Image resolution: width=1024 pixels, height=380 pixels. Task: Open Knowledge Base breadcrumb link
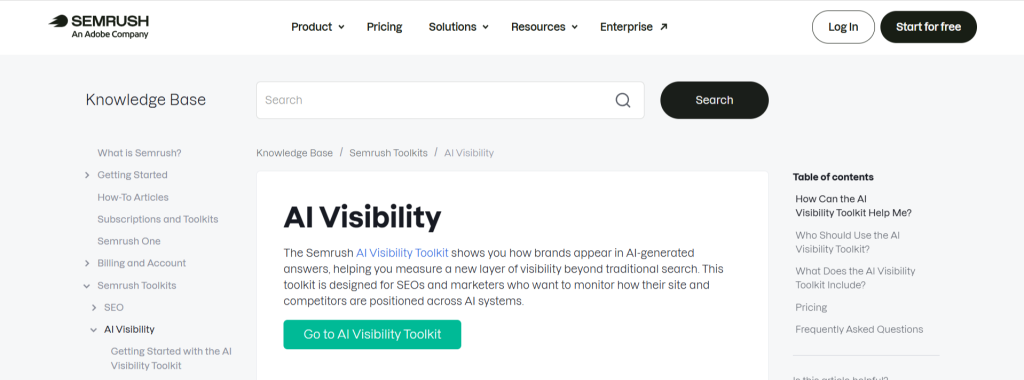click(x=295, y=153)
